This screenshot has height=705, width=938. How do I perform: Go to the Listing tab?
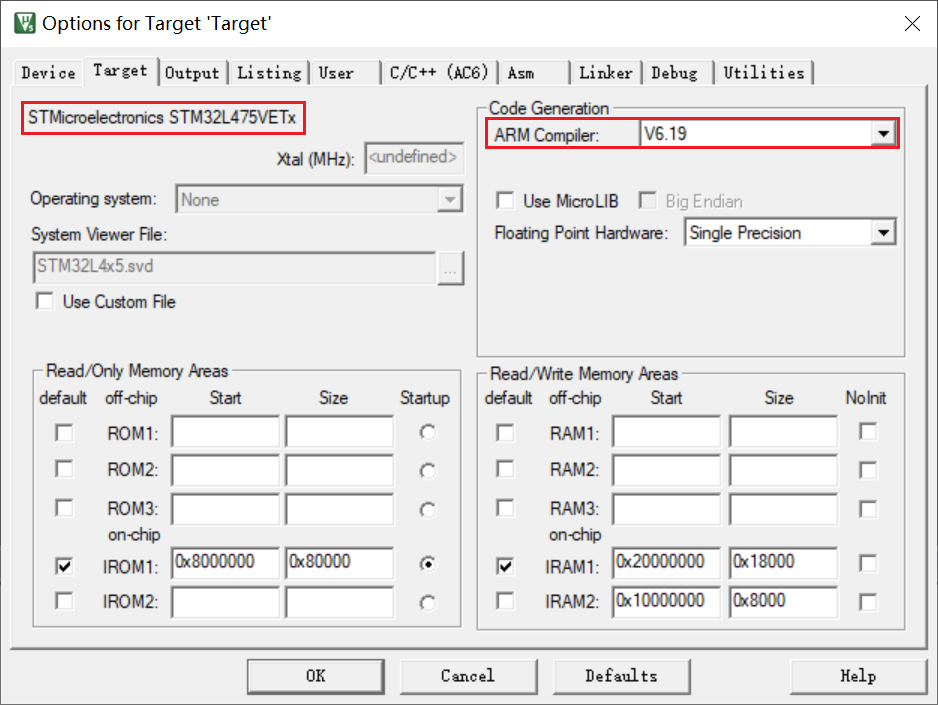tap(269, 73)
